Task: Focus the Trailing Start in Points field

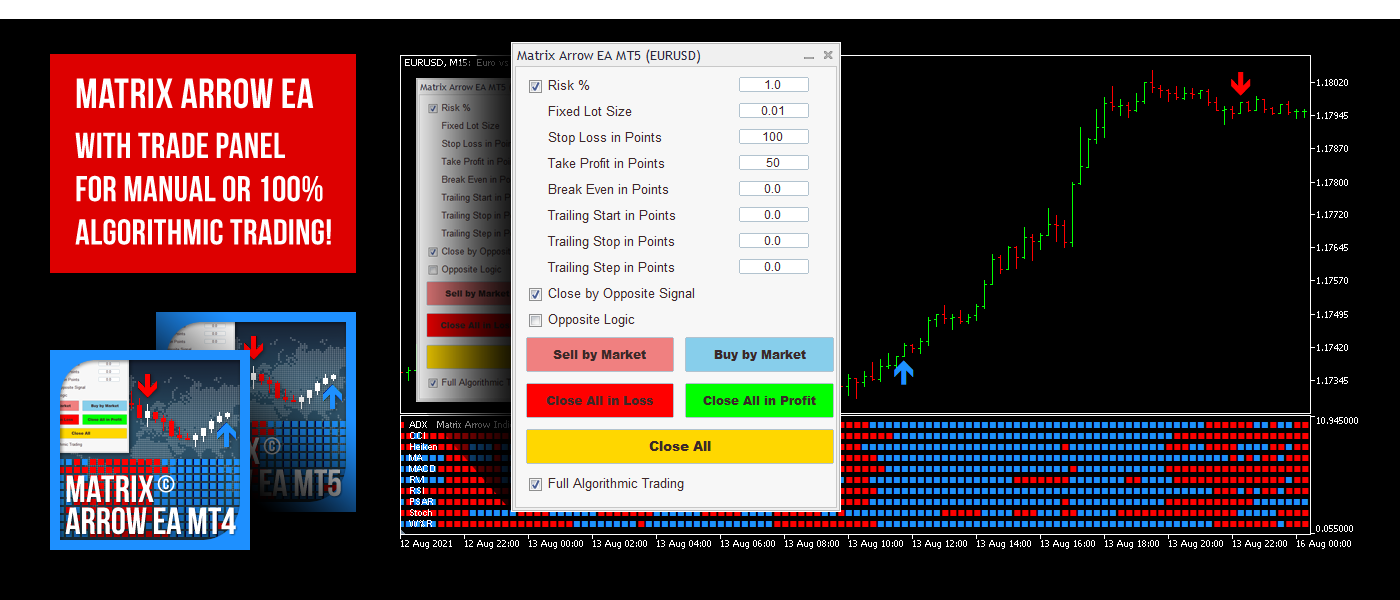Action: point(774,215)
